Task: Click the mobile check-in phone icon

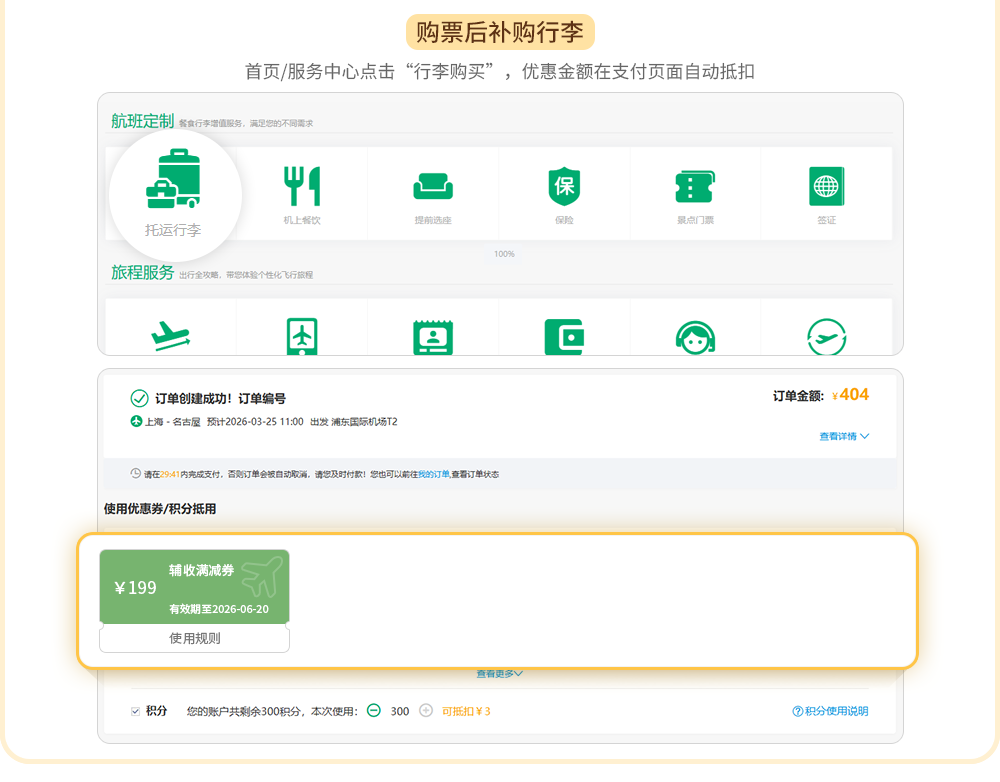Action: pos(302,337)
